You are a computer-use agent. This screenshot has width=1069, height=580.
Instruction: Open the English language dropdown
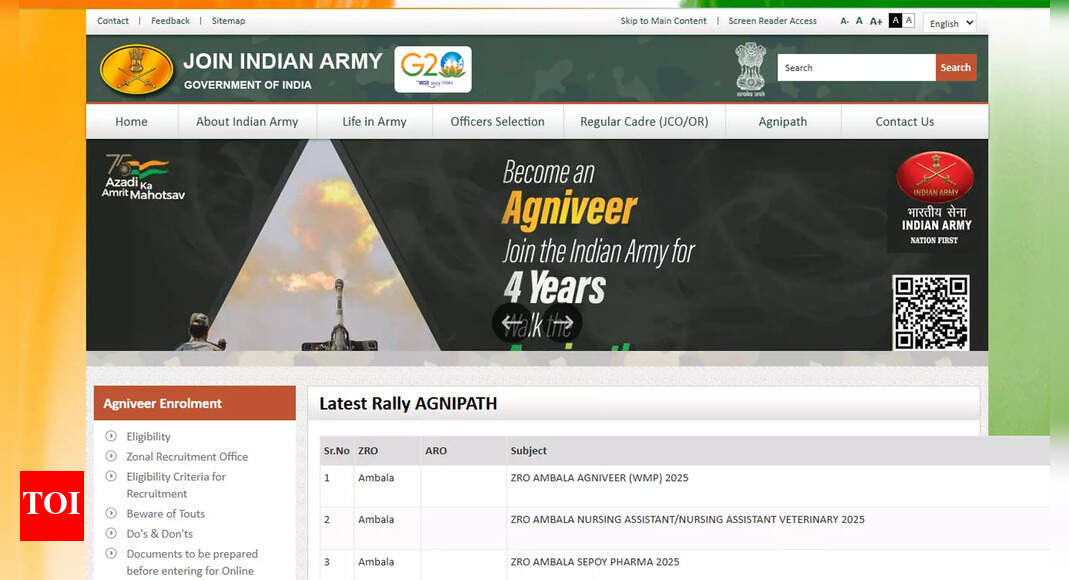click(949, 23)
